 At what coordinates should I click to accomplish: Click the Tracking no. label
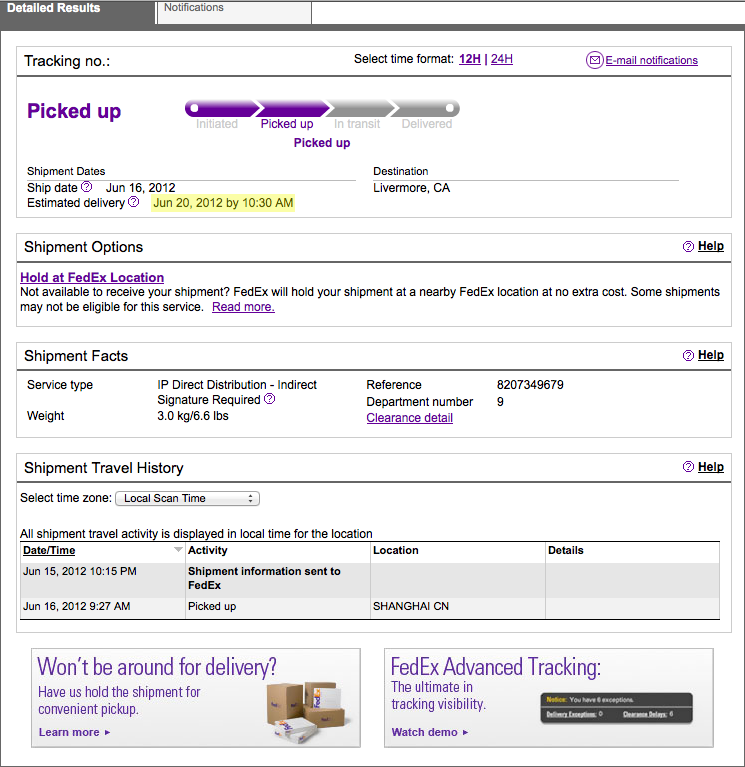[x=67, y=61]
